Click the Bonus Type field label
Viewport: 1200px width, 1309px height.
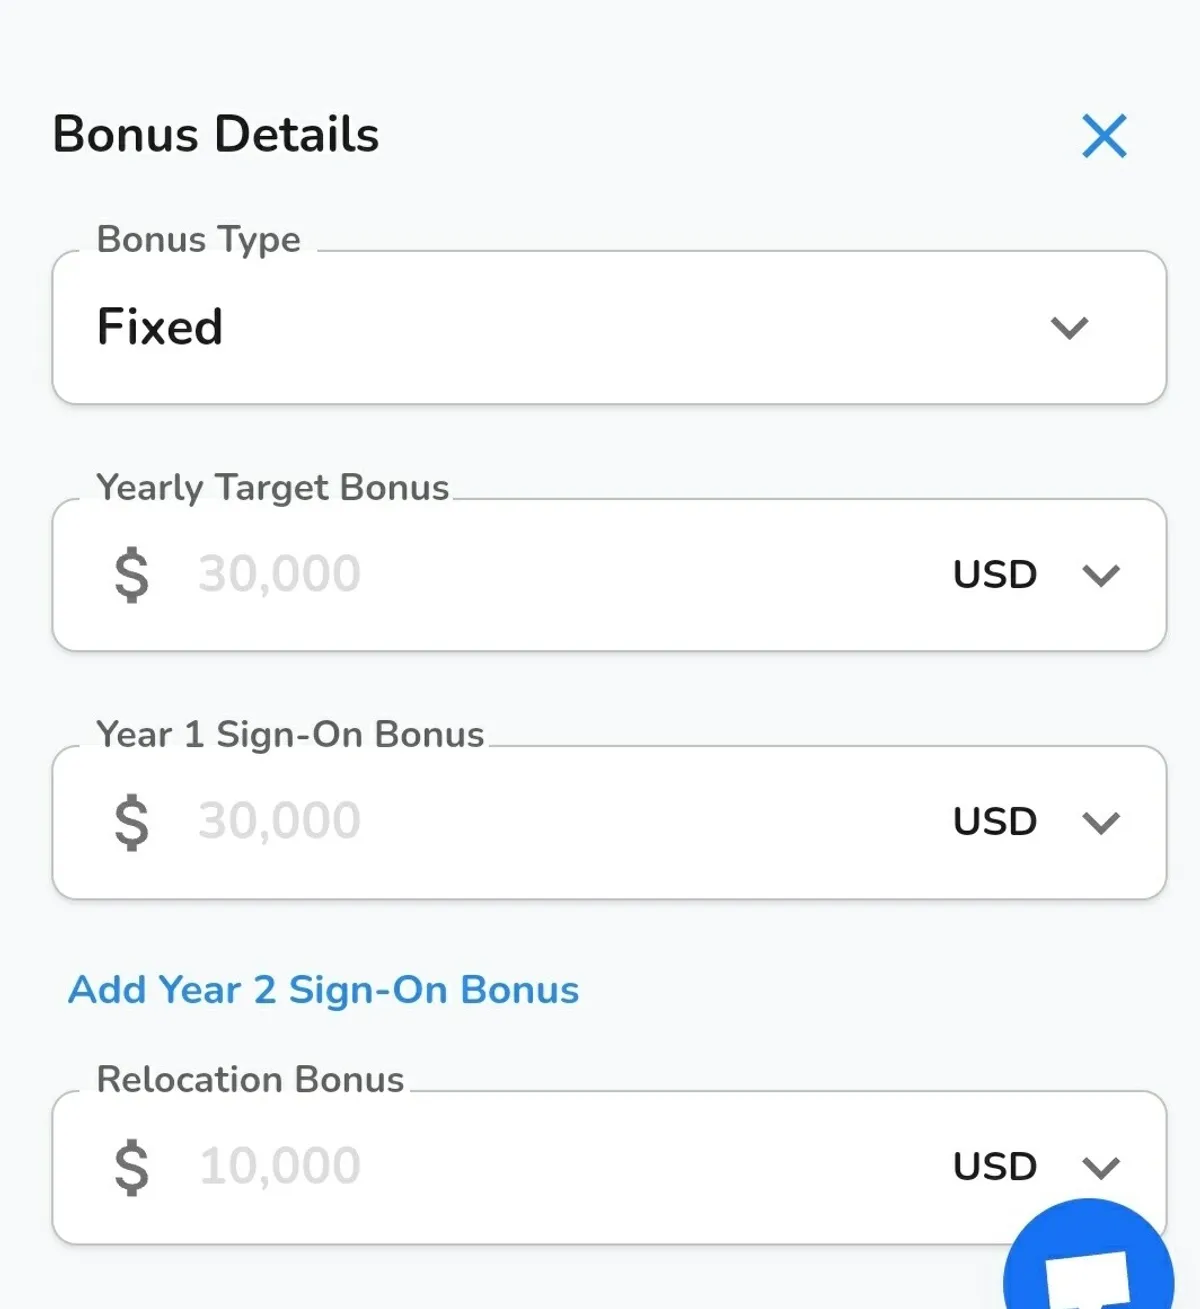(x=198, y=240)
